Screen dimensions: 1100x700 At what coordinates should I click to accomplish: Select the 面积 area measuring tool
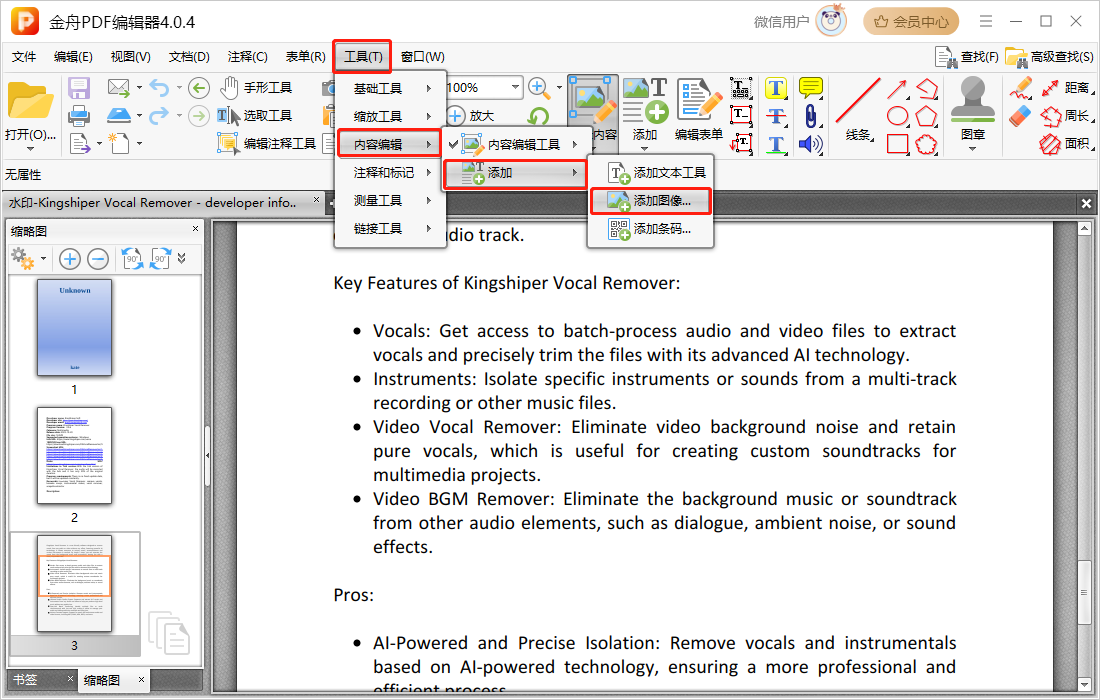(1066, 144)
